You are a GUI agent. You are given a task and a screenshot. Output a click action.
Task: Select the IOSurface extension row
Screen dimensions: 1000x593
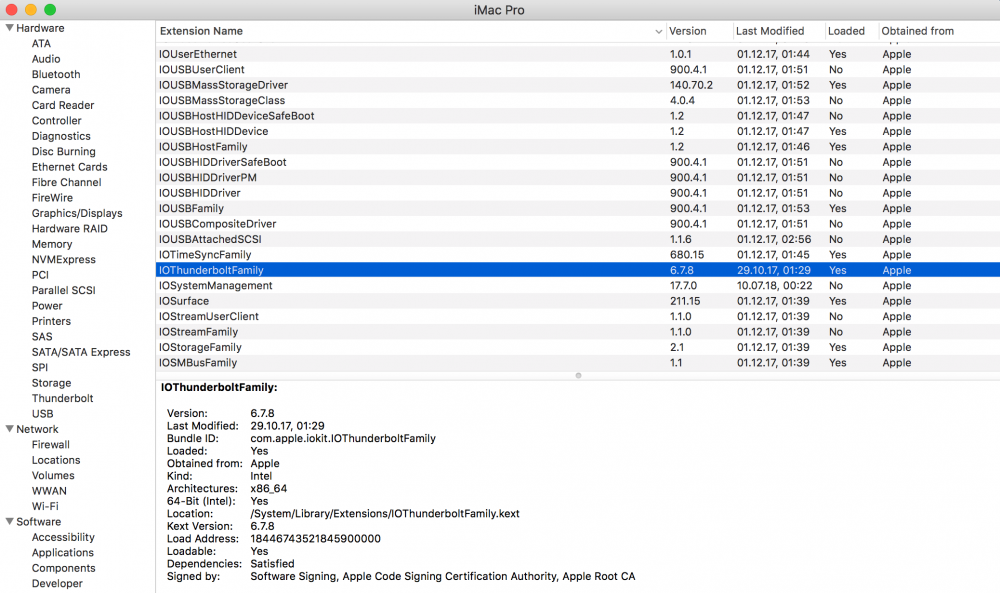[578, 301]
